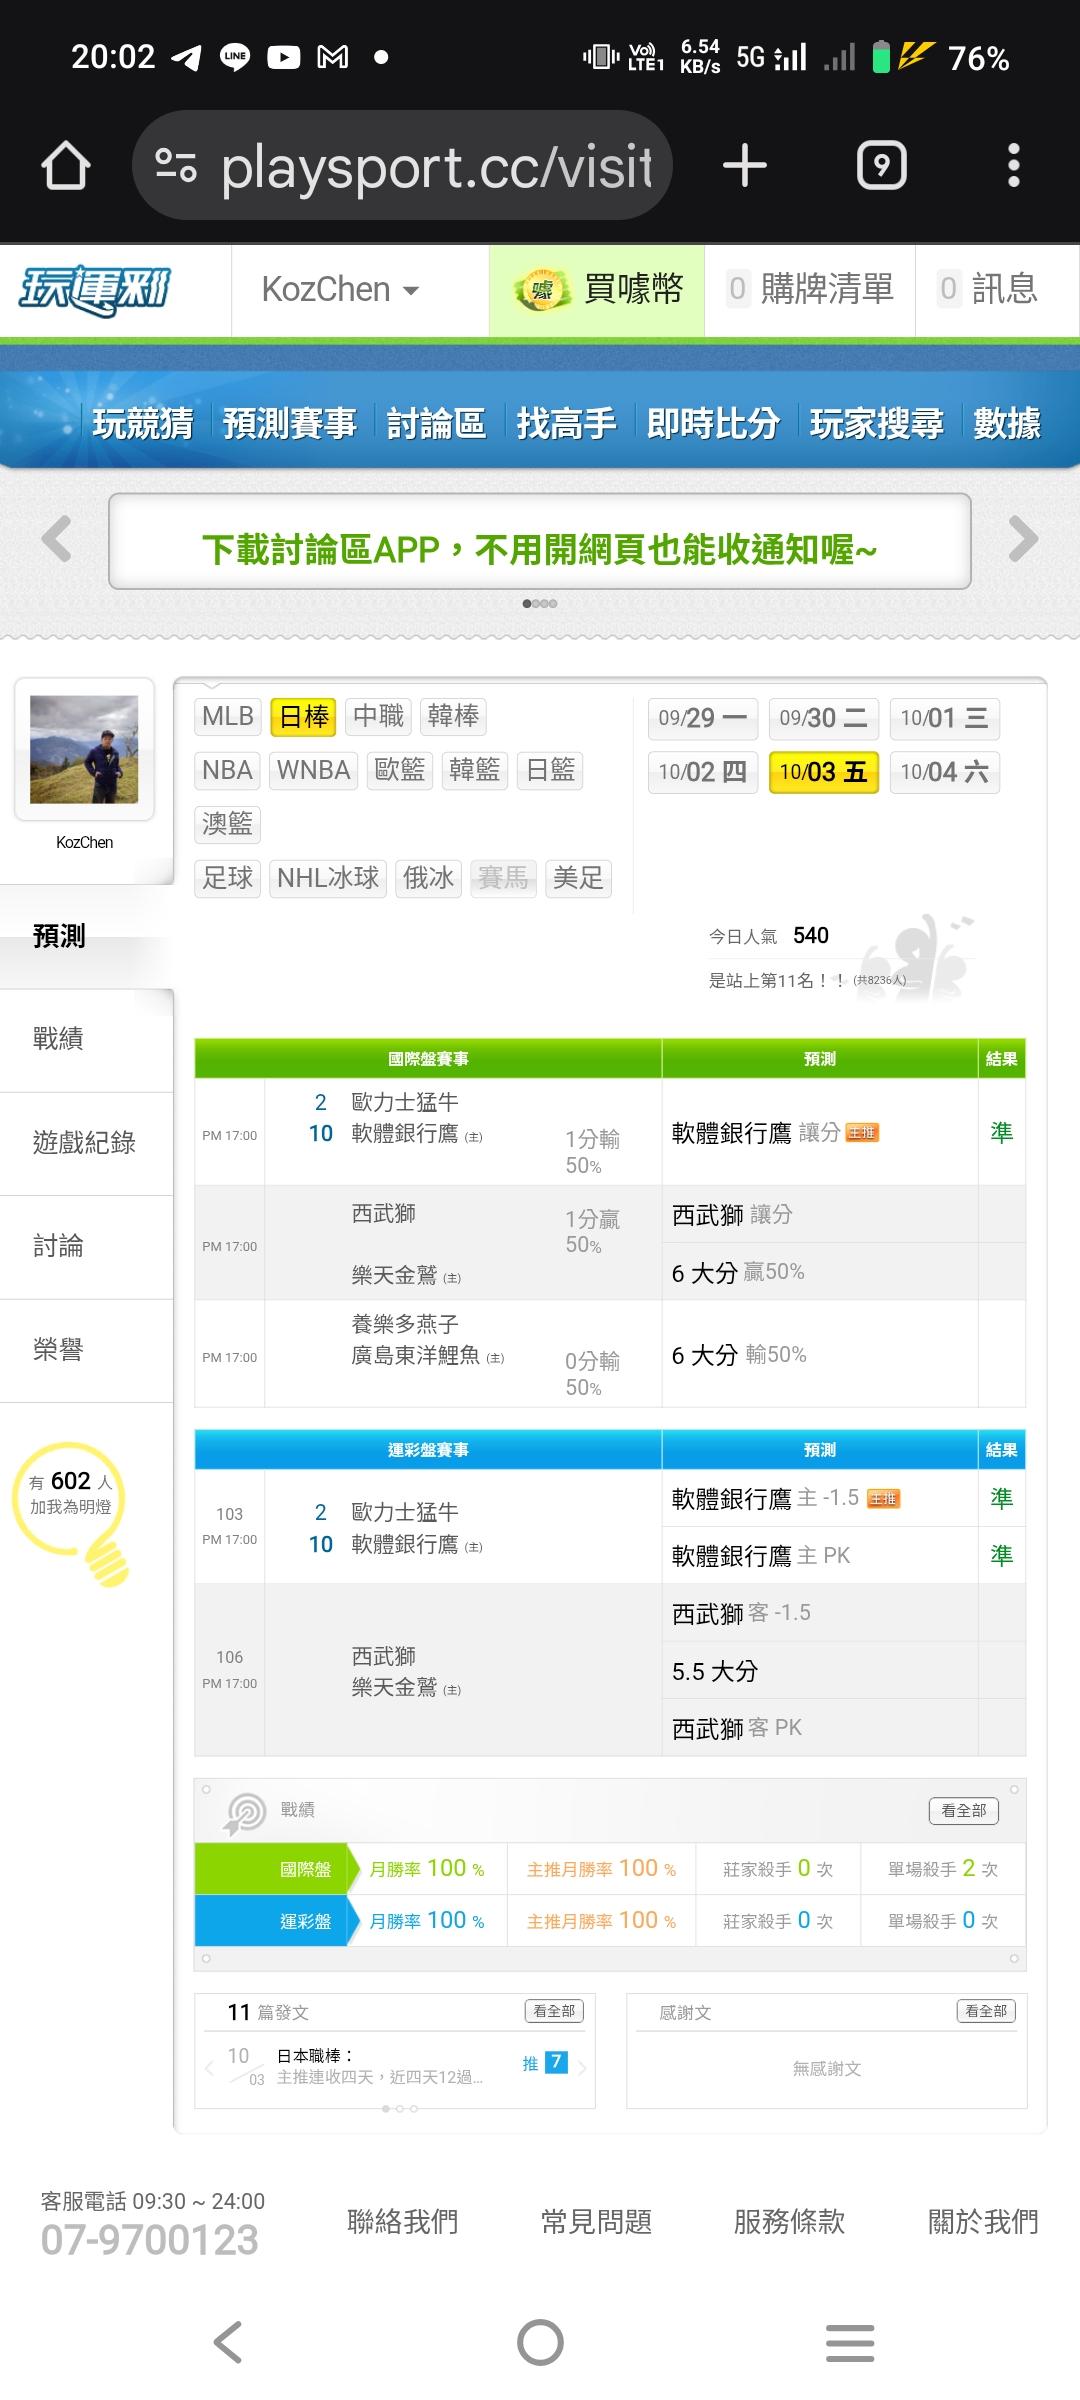The height and width of the screenshot is (2400, 1080).
Task: Select the MLB league filter
Action: point(228,716)
